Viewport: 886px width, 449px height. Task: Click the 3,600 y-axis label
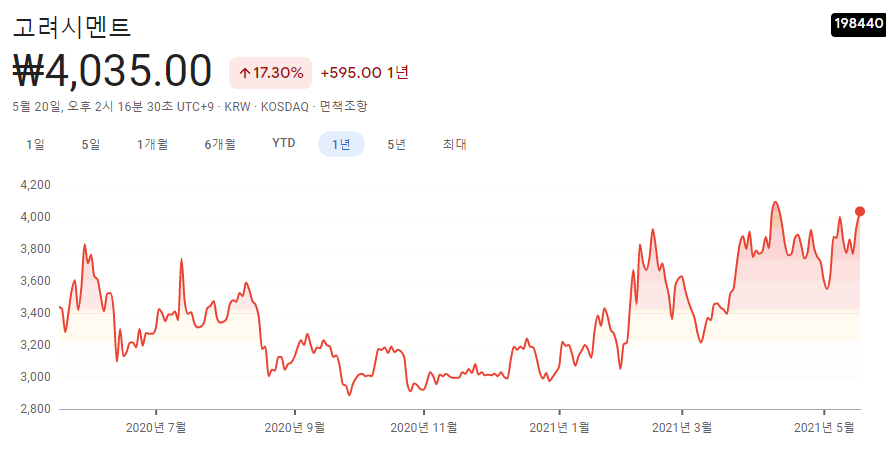[x=36, y=281]
